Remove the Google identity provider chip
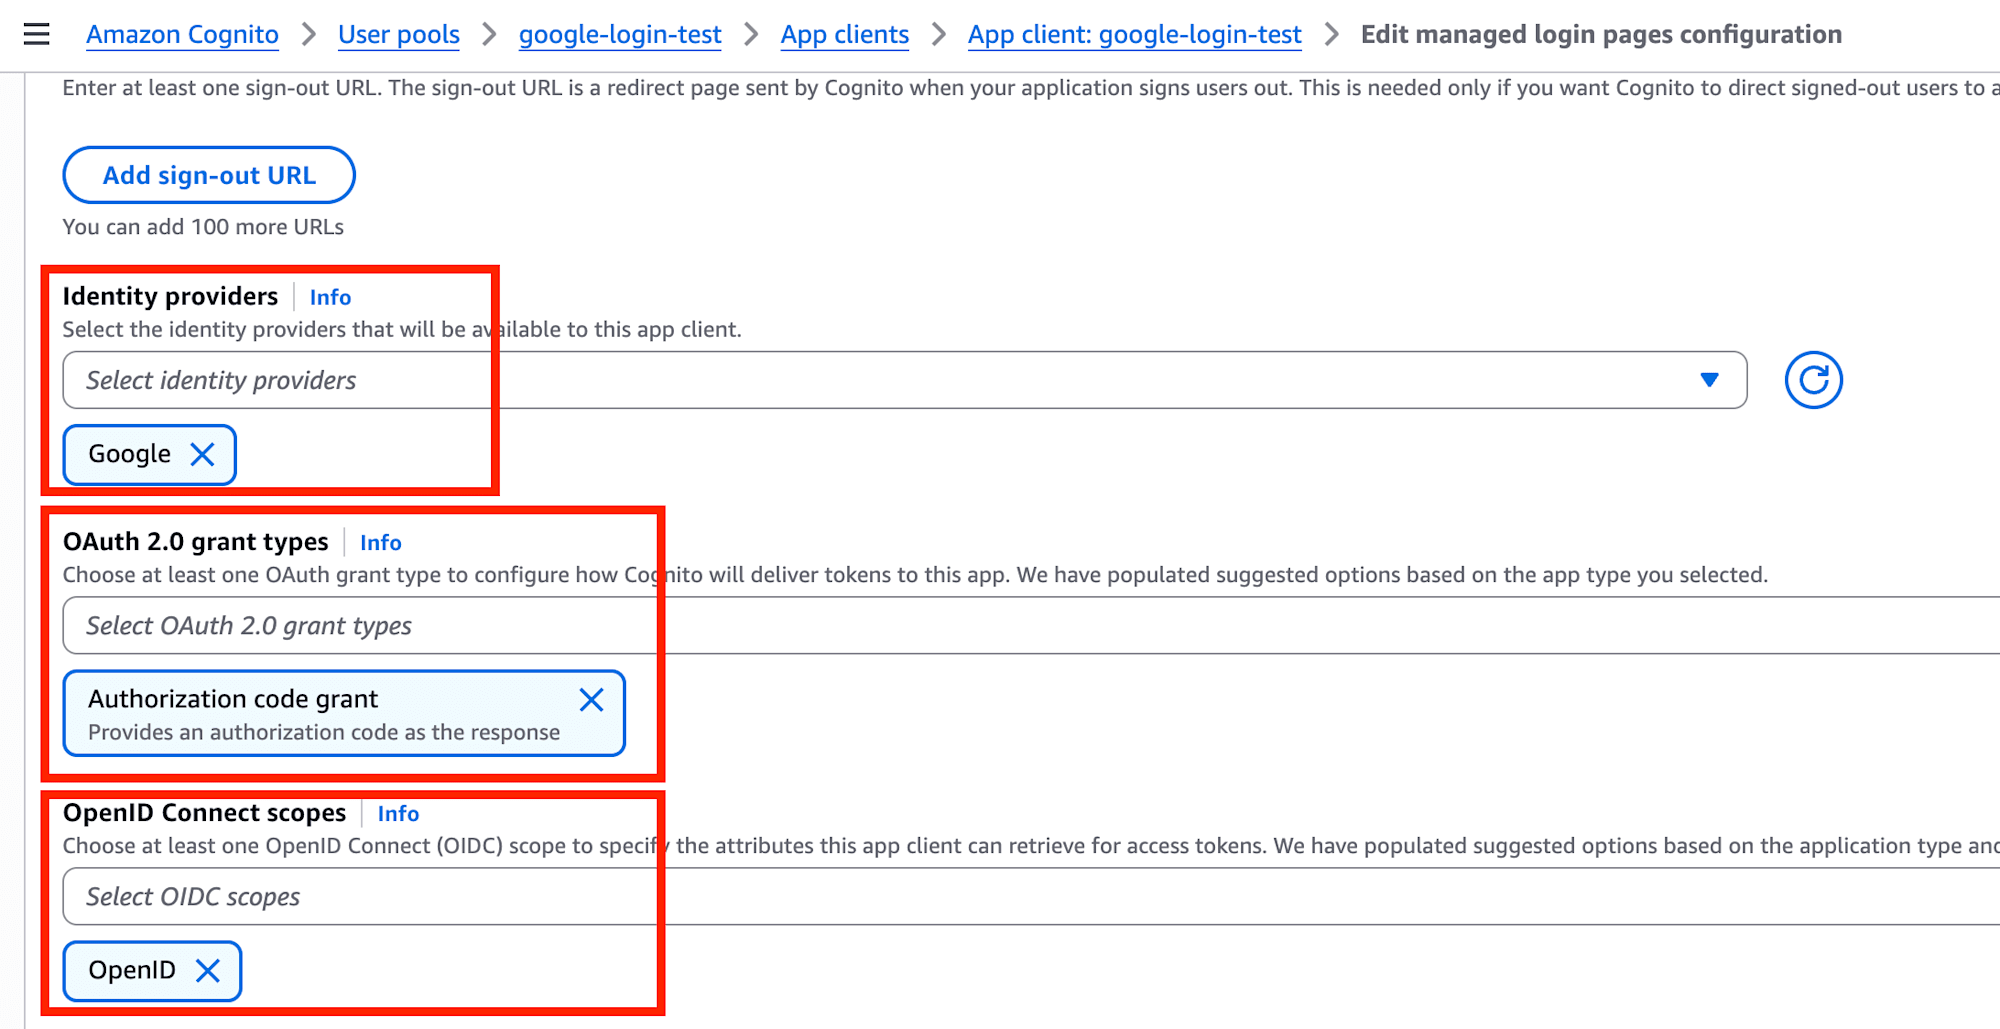2000x1029 pixels. (x=203, y=455)
